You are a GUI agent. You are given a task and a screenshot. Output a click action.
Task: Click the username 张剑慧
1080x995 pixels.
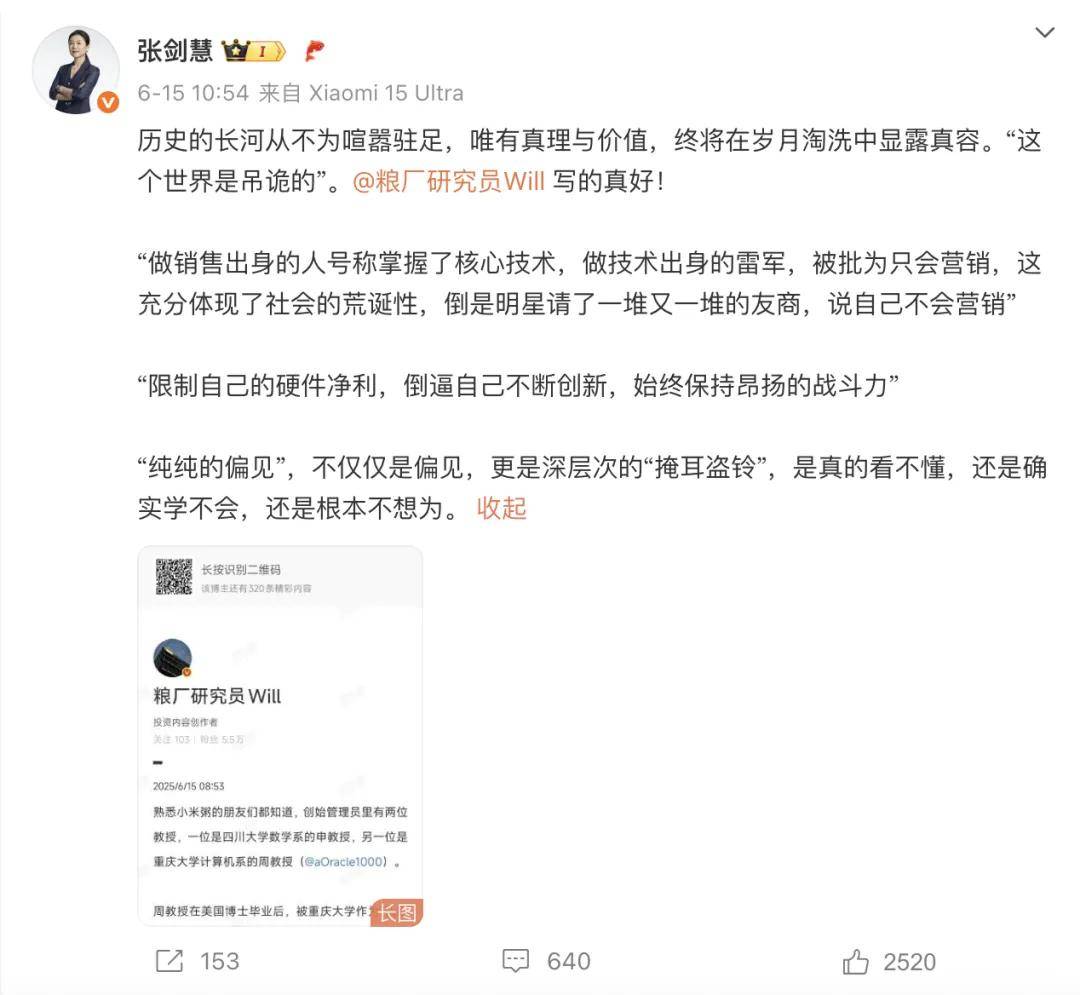[175, 50]
